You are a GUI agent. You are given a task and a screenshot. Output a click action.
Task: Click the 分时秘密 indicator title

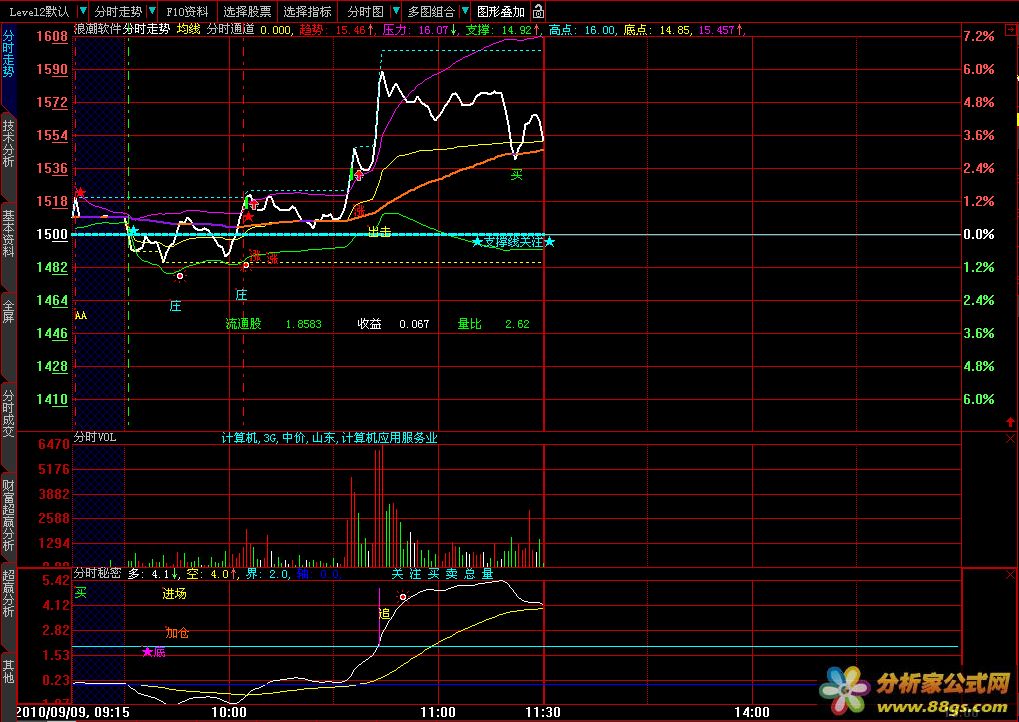[x=97, y=574]
